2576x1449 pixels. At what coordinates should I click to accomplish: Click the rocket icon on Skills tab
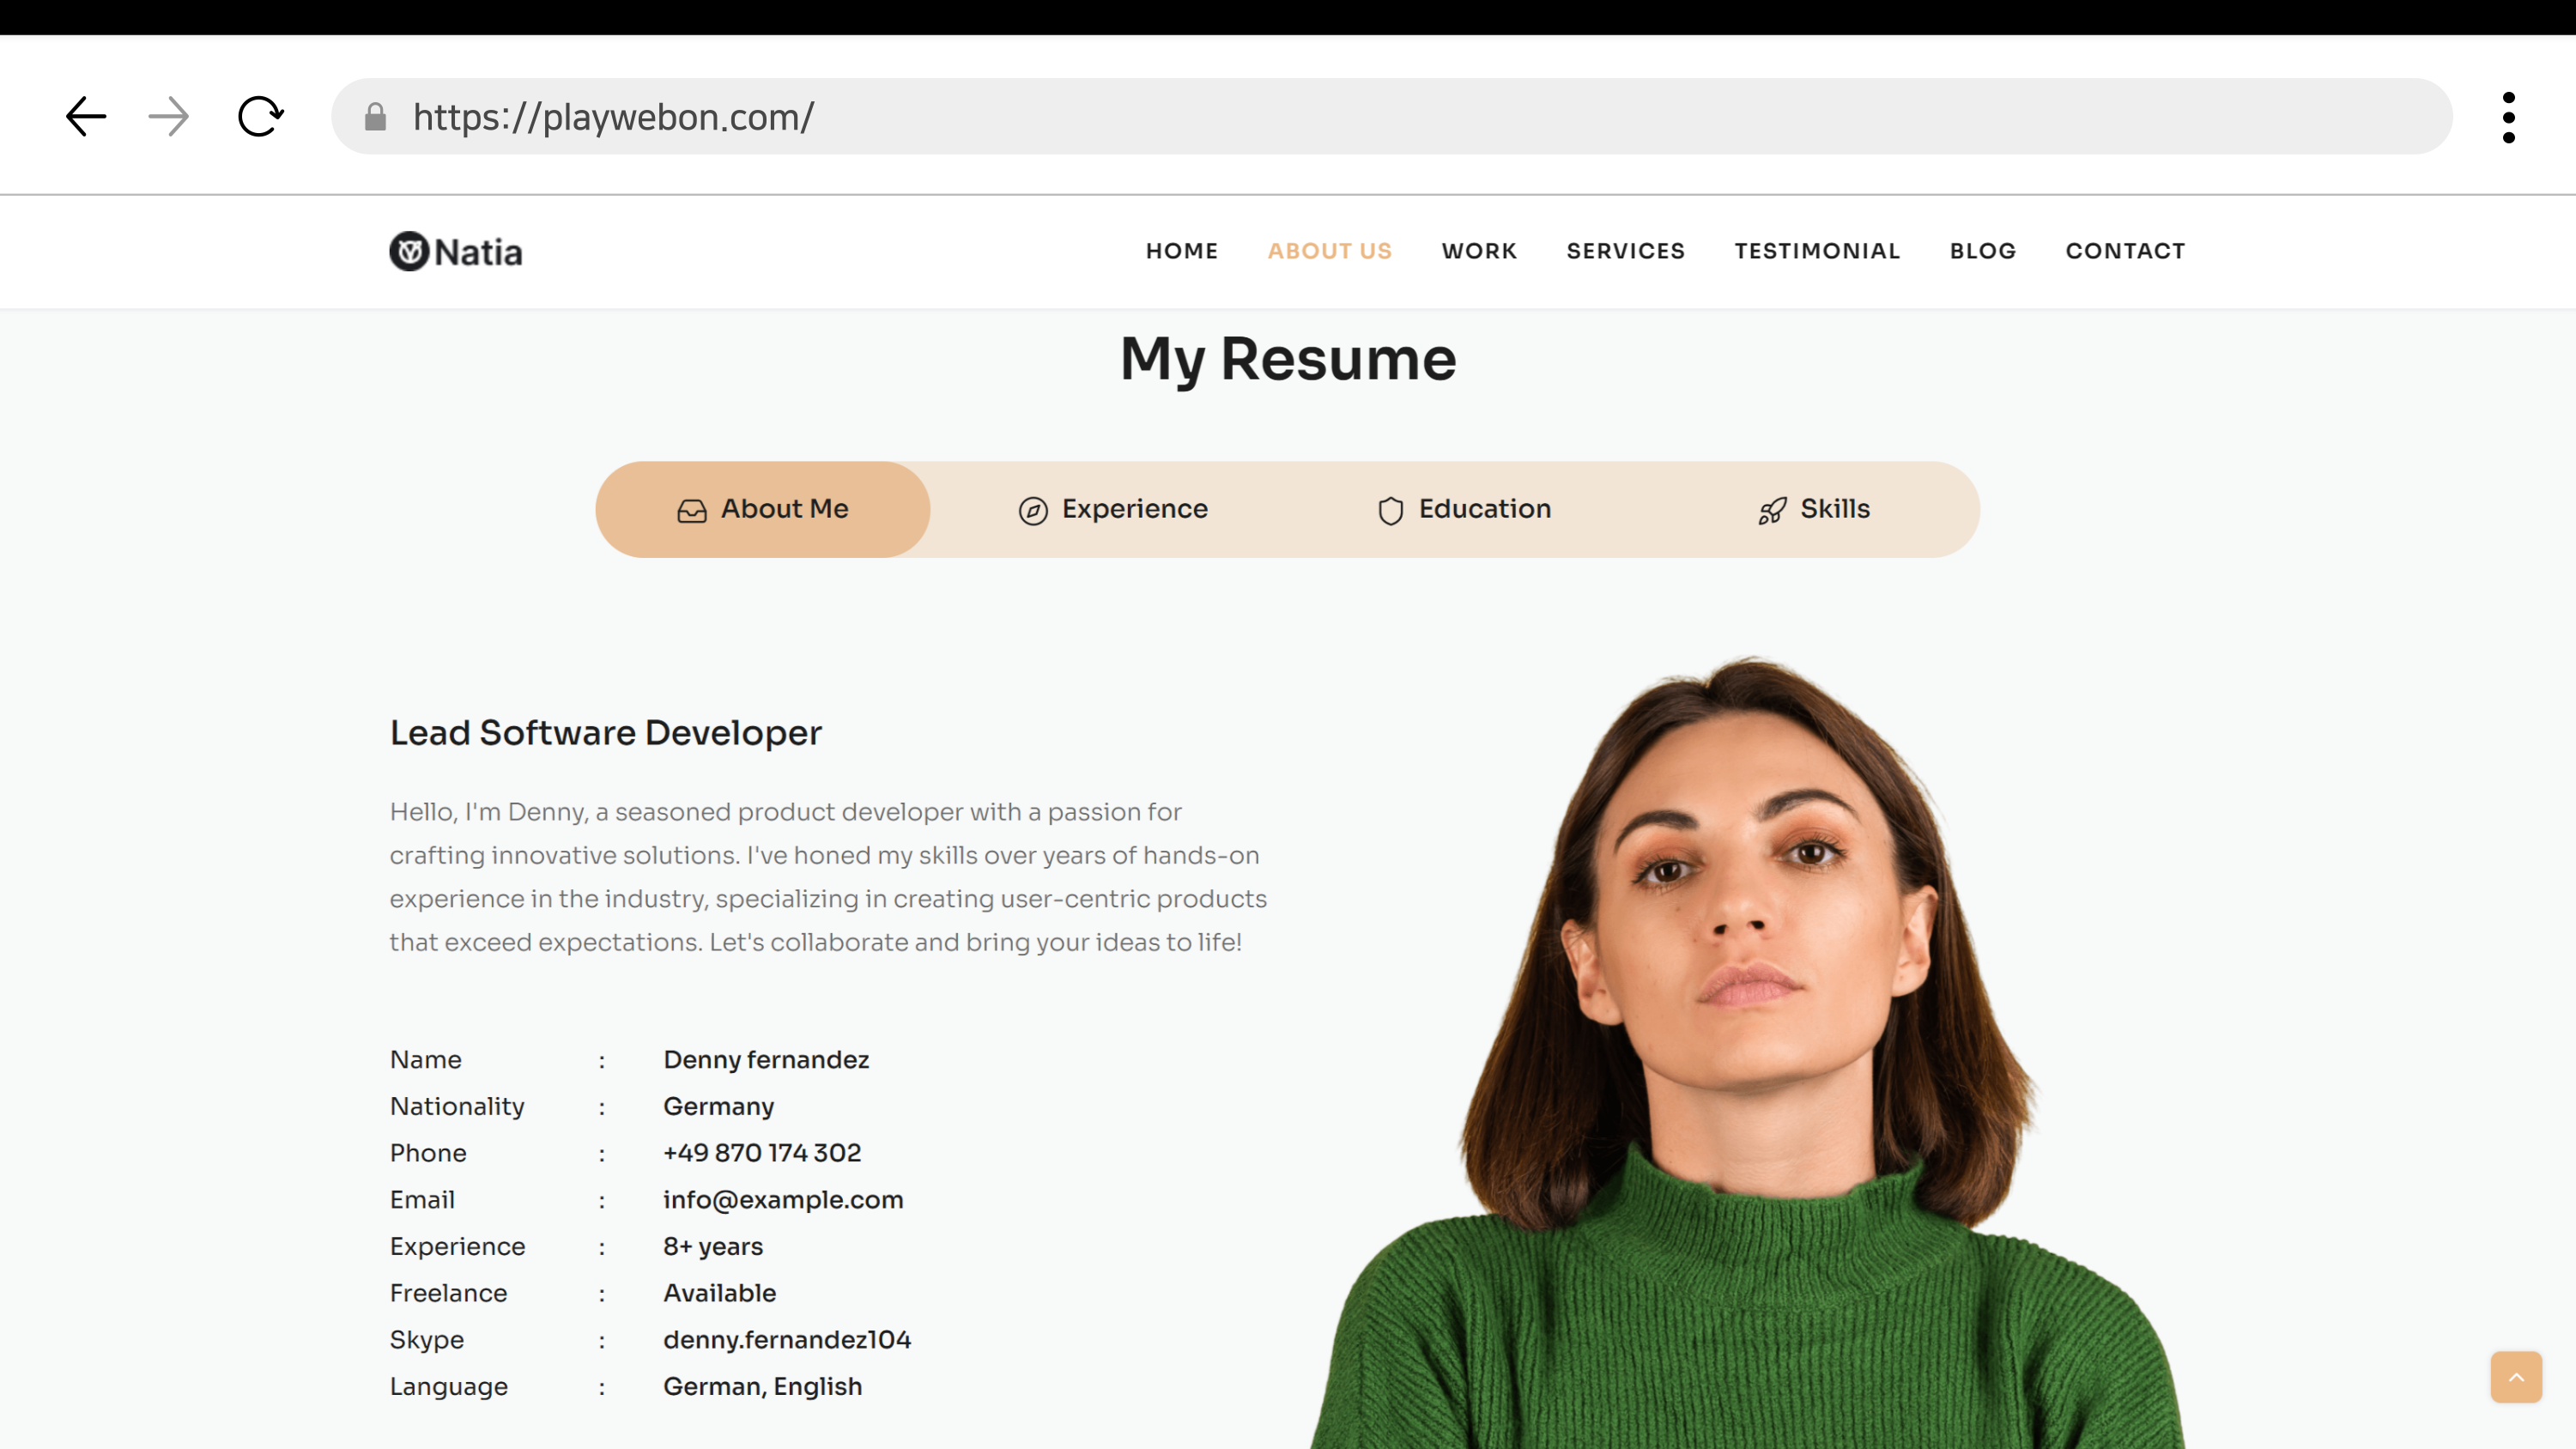(x=1772, y=511)
